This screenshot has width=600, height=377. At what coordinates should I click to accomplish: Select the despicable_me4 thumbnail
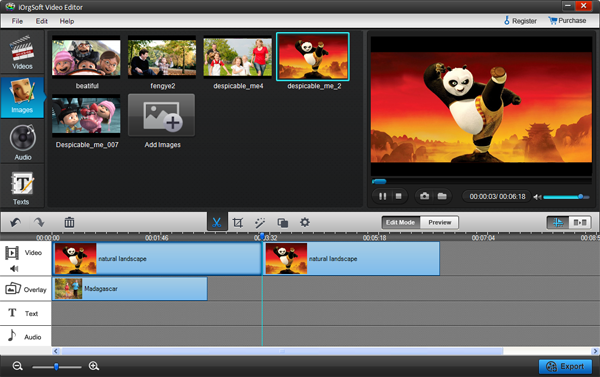coord(238,57)
